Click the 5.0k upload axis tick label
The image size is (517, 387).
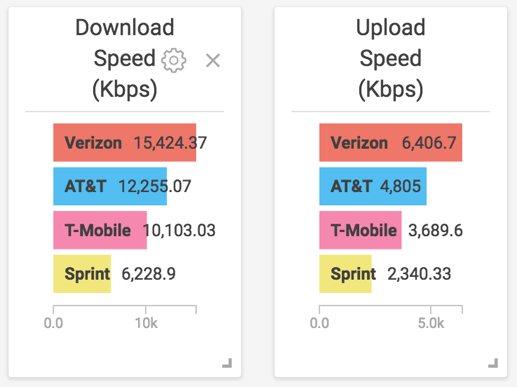431,323
